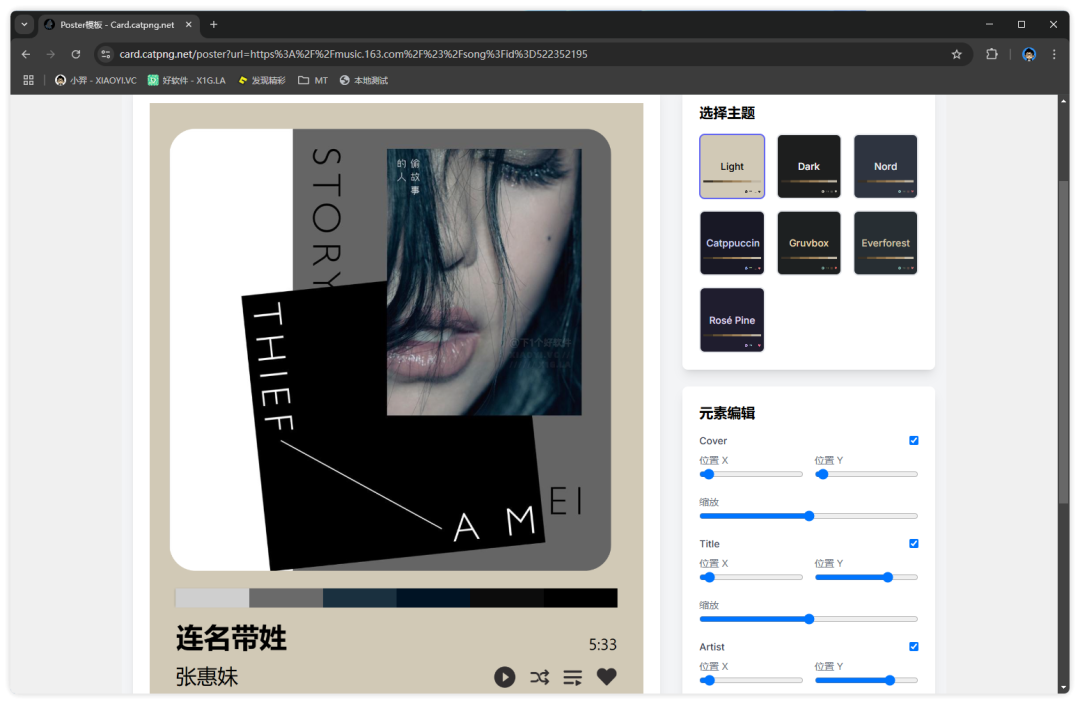Click the shuffle icon on the poster
This screenshot has width=1080, height=704.
click(539, 677)
